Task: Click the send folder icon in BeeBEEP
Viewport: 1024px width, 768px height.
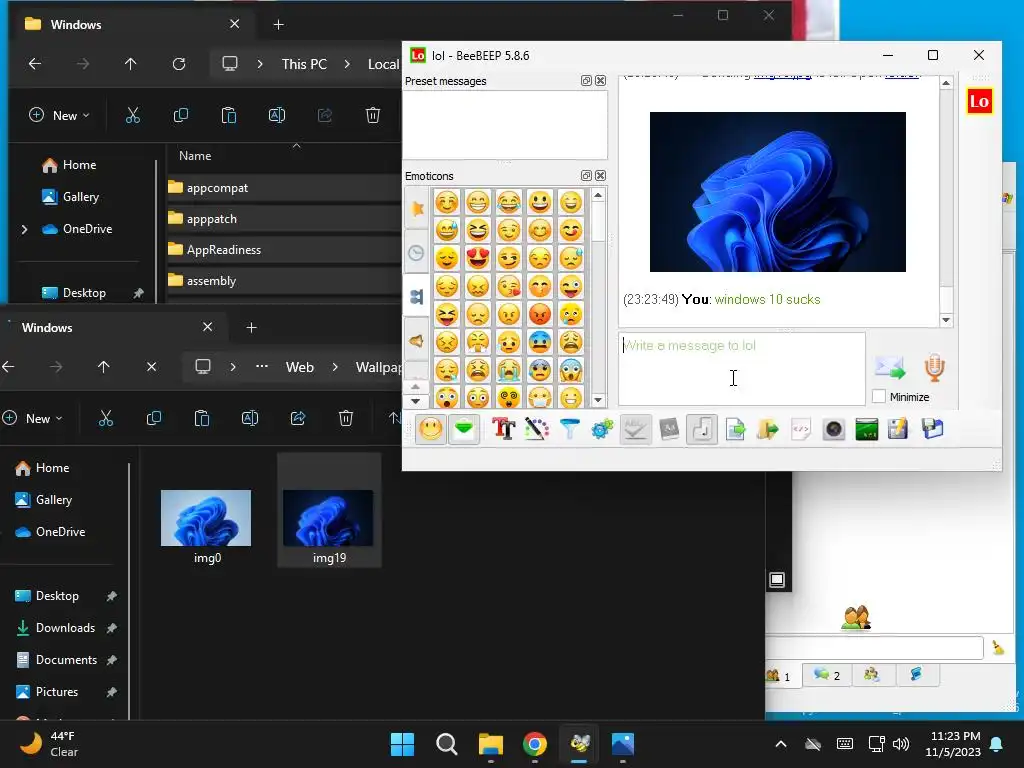Action: [x=768, y=429]
